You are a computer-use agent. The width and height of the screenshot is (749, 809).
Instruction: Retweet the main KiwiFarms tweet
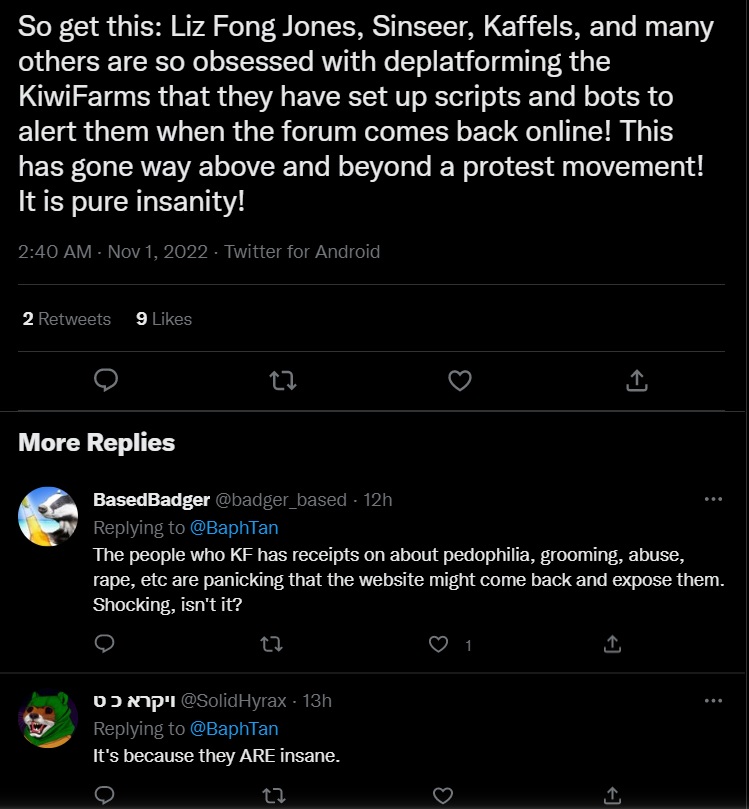tap(283, 381)
